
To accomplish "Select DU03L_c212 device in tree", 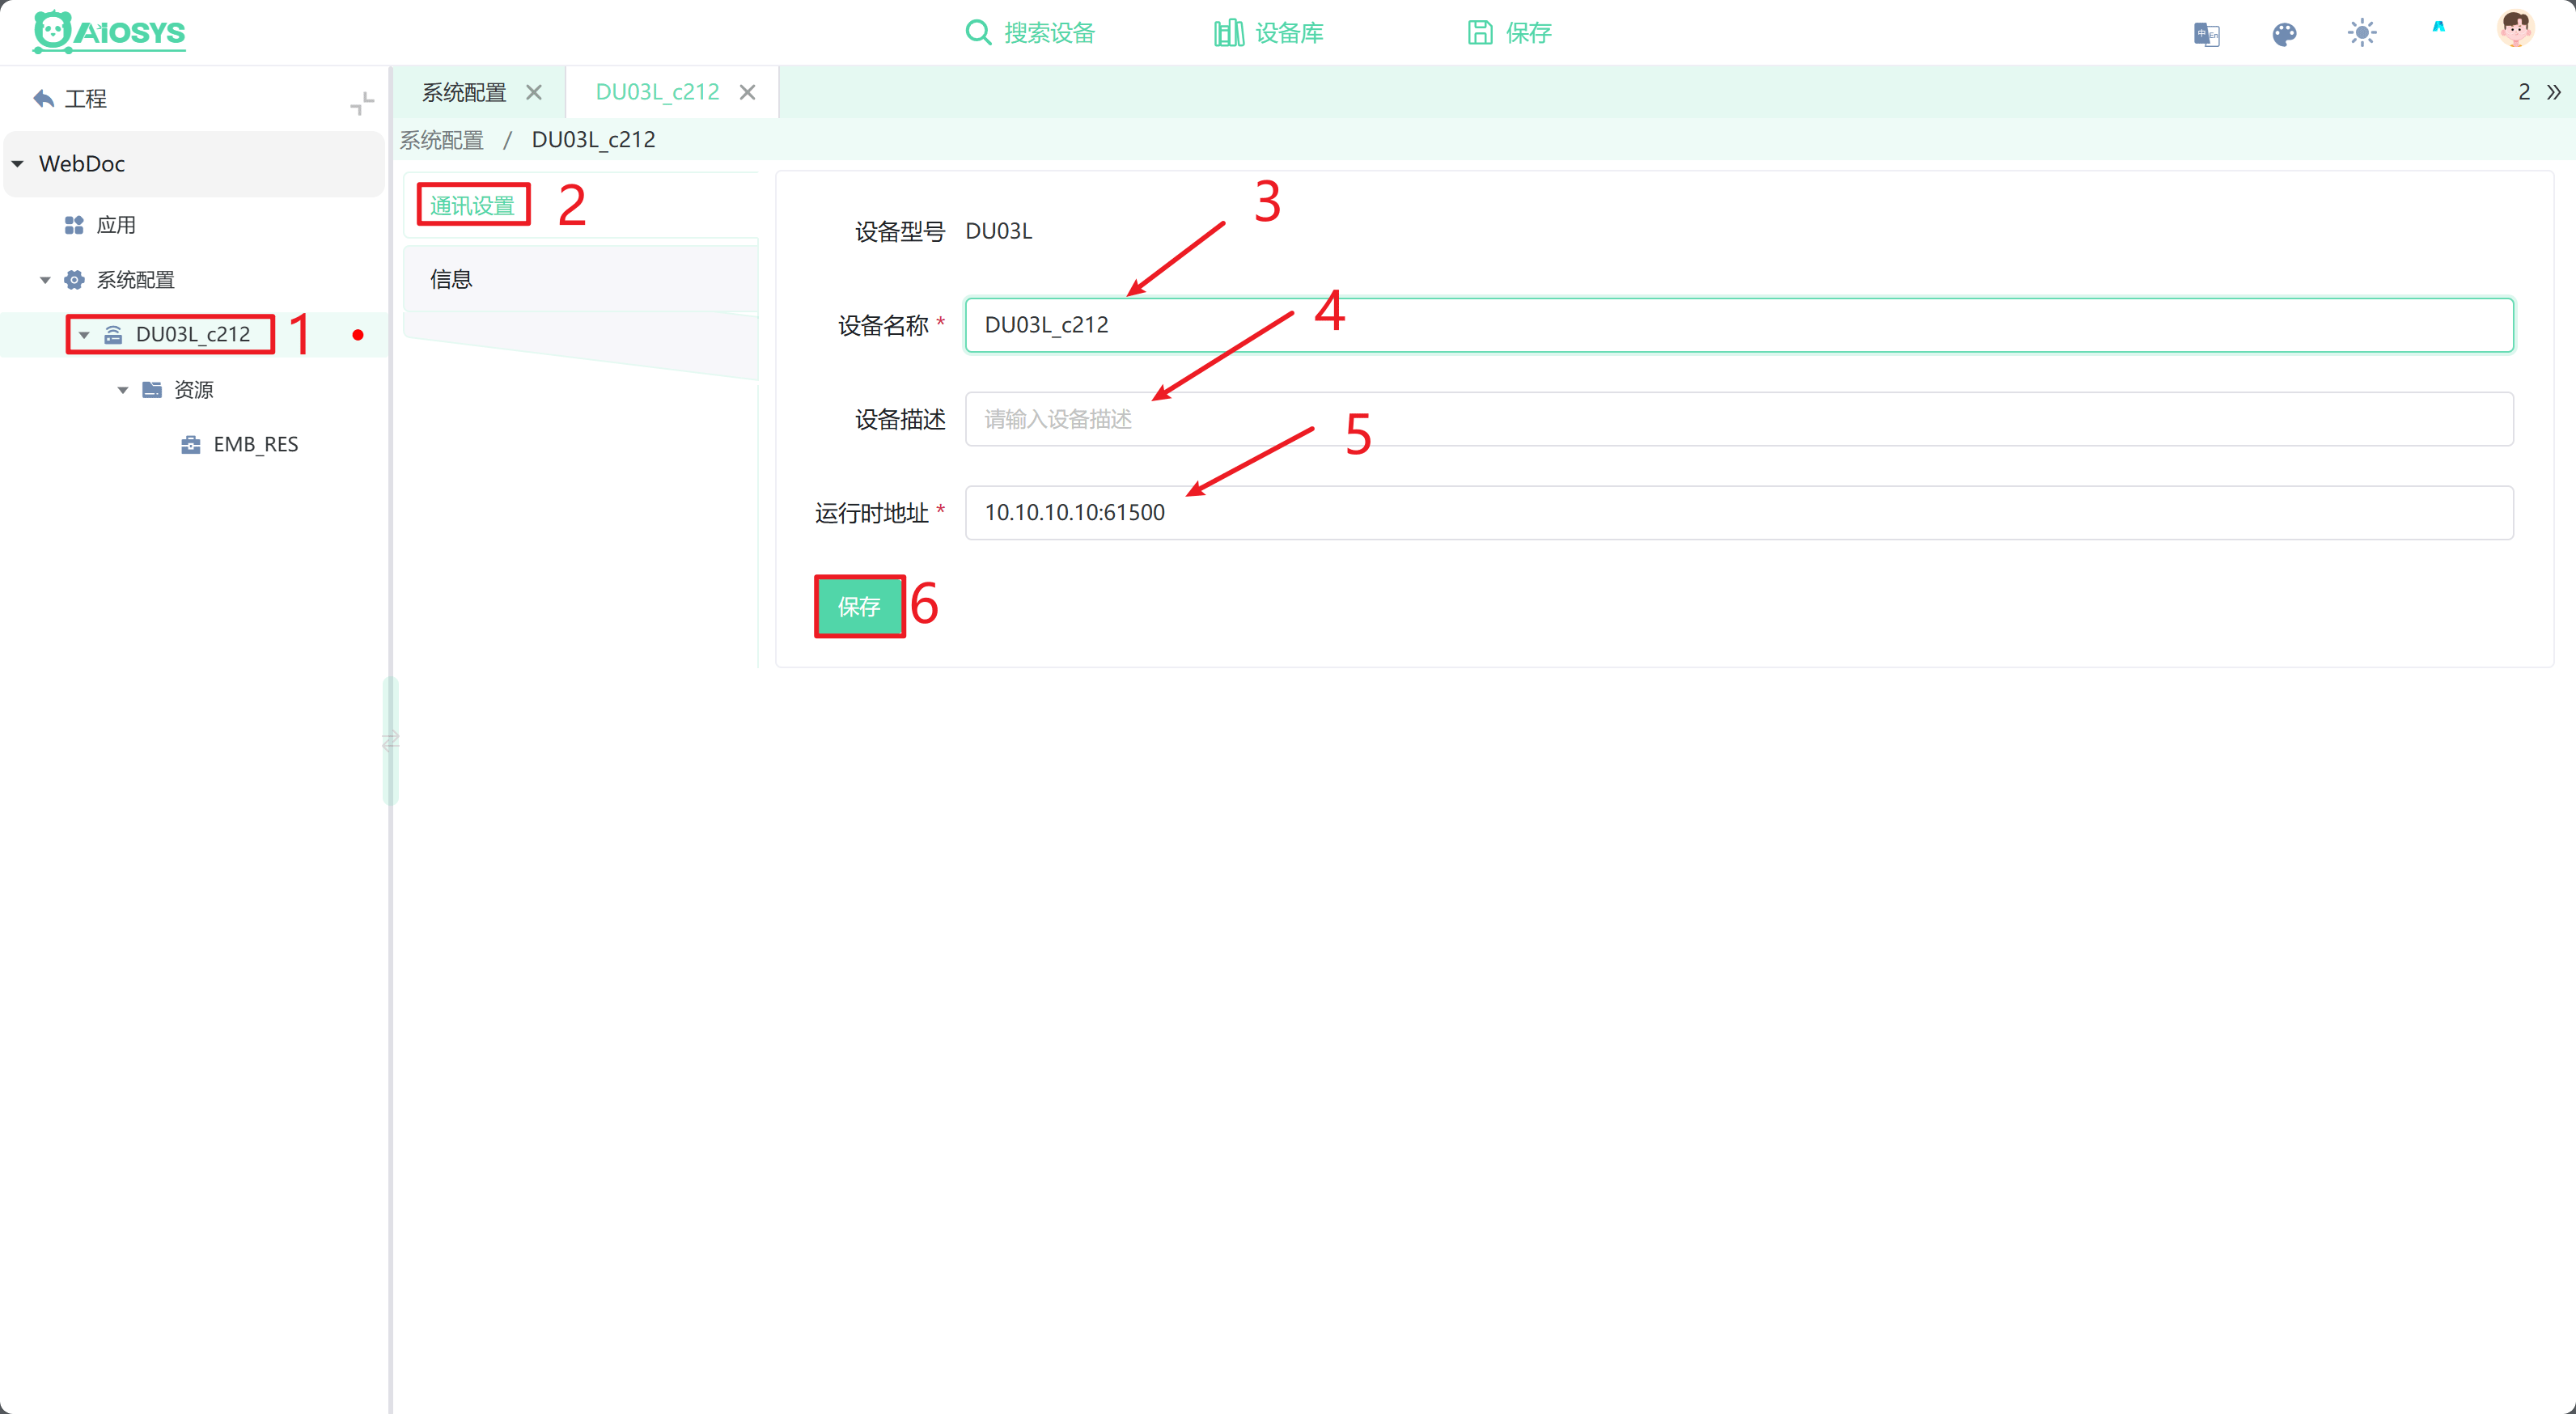I will pos(193,334).
